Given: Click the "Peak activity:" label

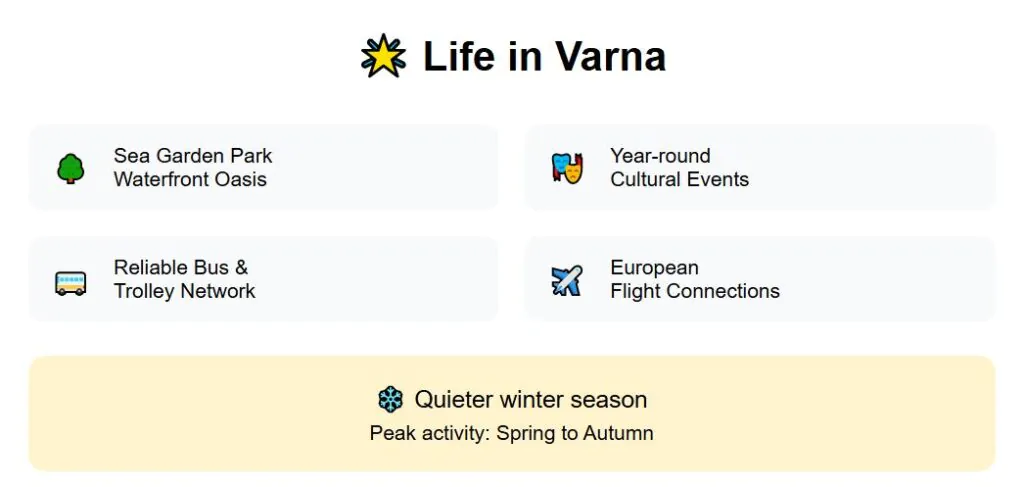Looking at the screenshot, I should click(430, 434).
